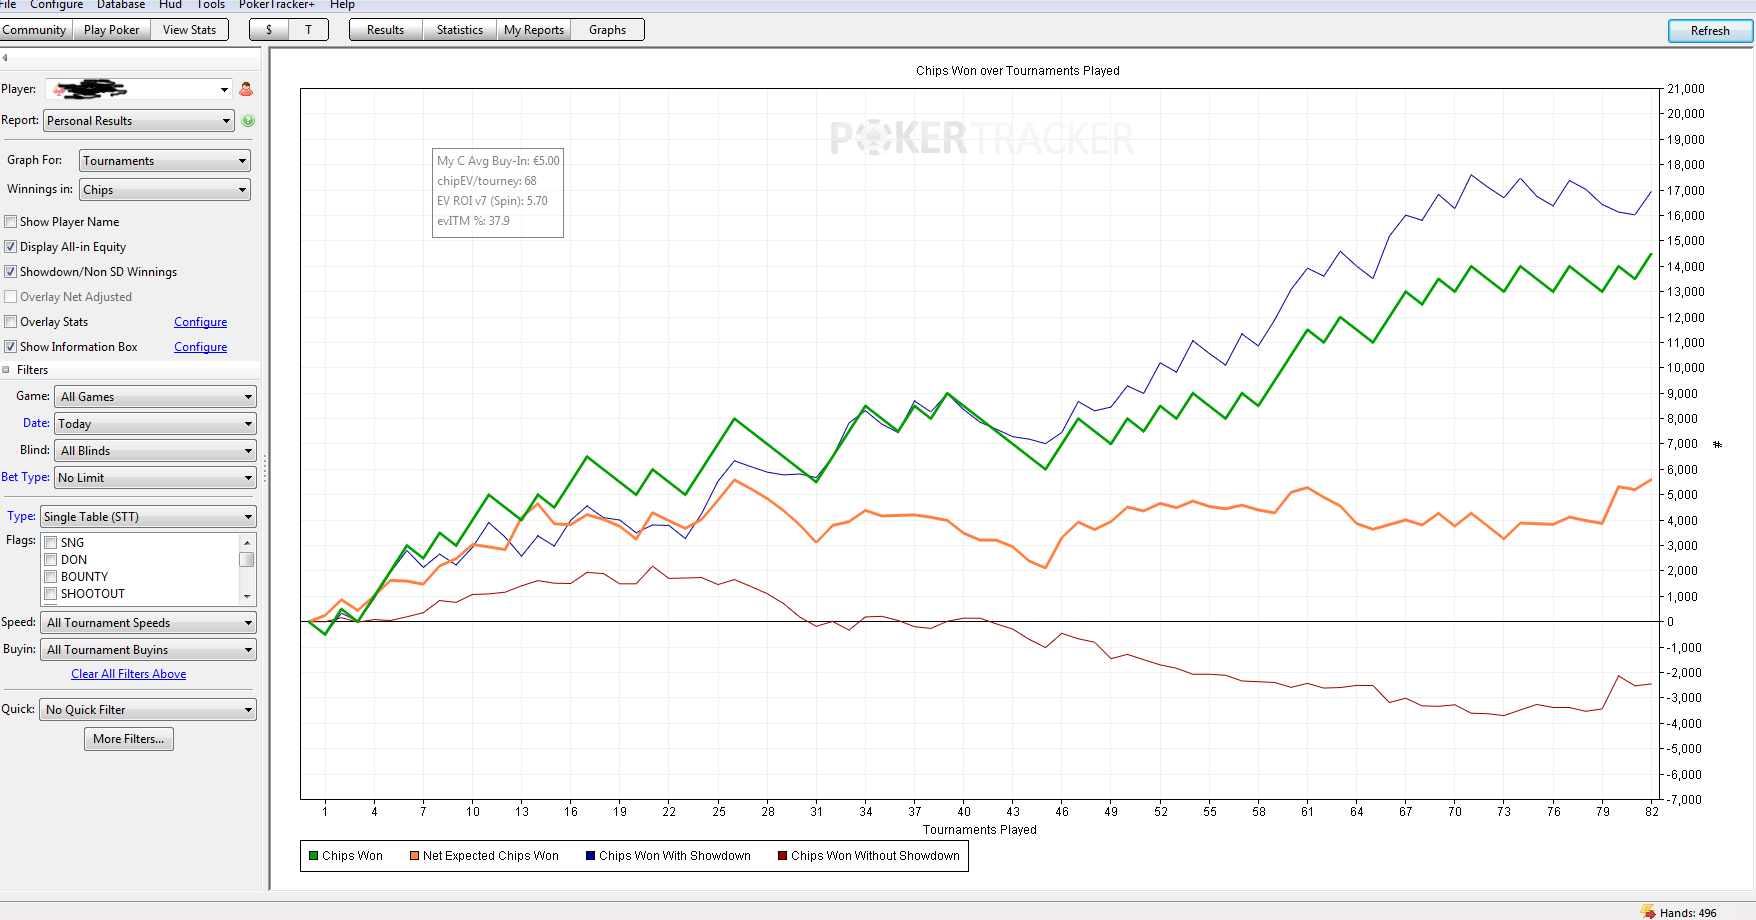Enable Overlay Stats checkbox
Screen dimensions: 1756x920
pos(11,322)
